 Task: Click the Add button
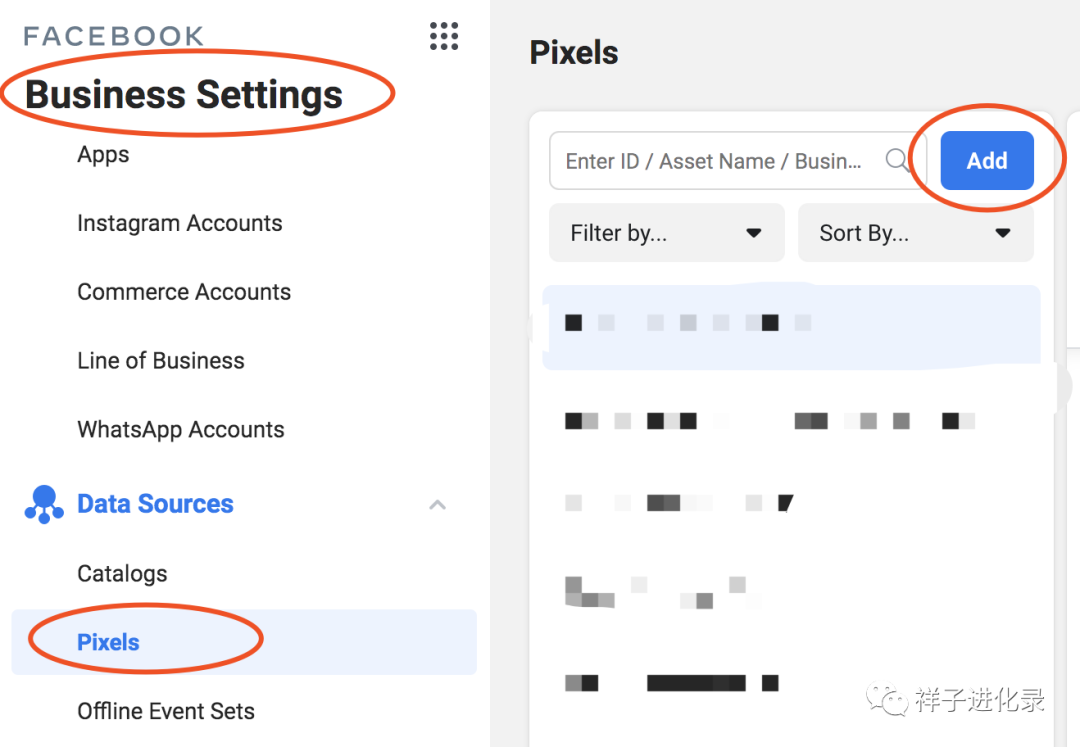[986, 160]
